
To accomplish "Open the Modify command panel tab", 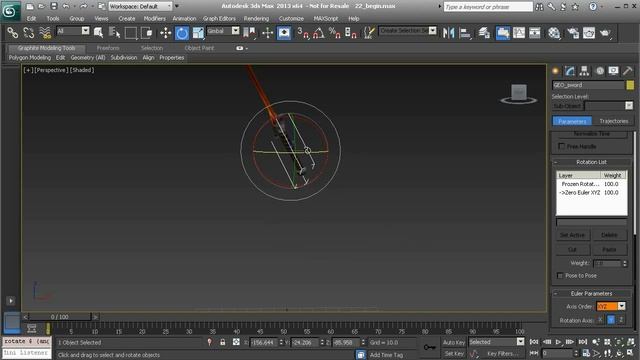I will click(x=570, y=71).
